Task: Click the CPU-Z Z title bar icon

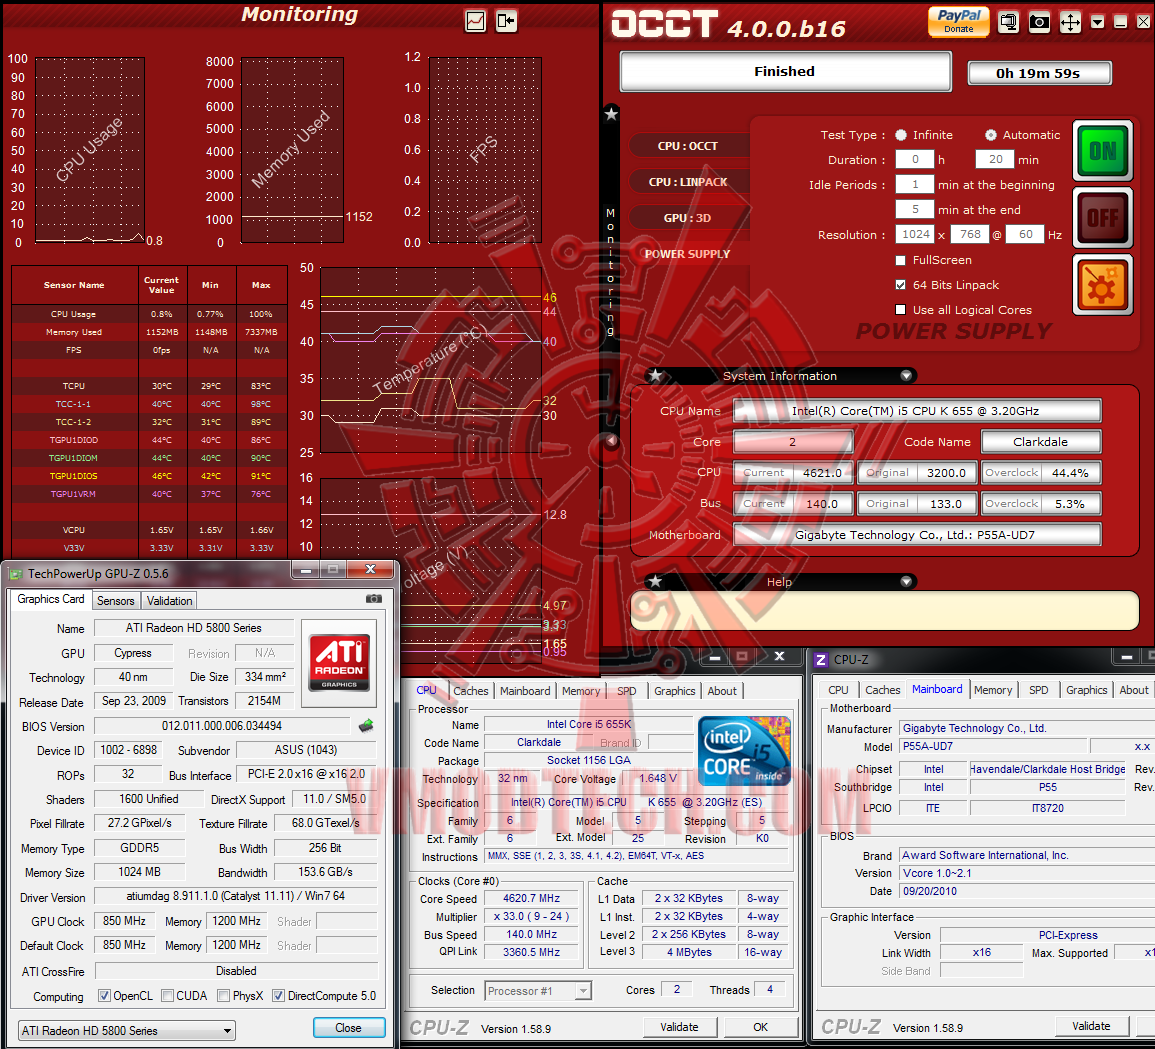Action: click(x=821, y=659)
